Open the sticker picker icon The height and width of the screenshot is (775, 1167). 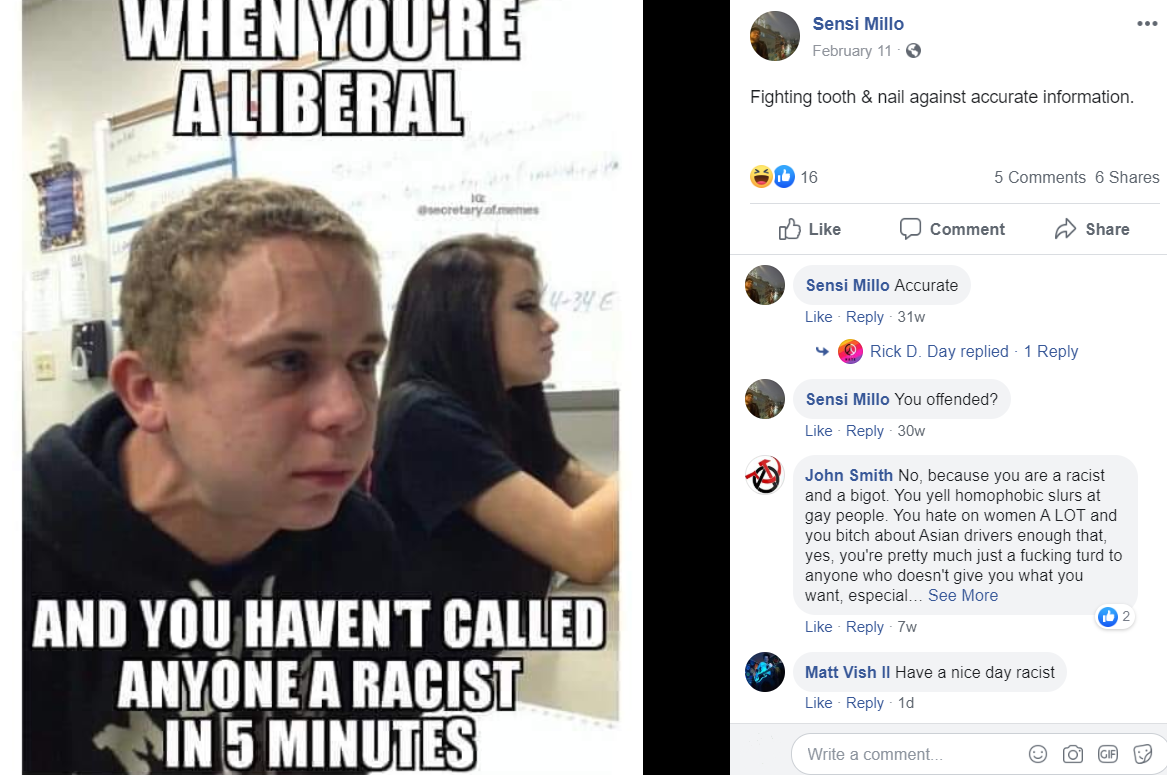(1142, 754)
